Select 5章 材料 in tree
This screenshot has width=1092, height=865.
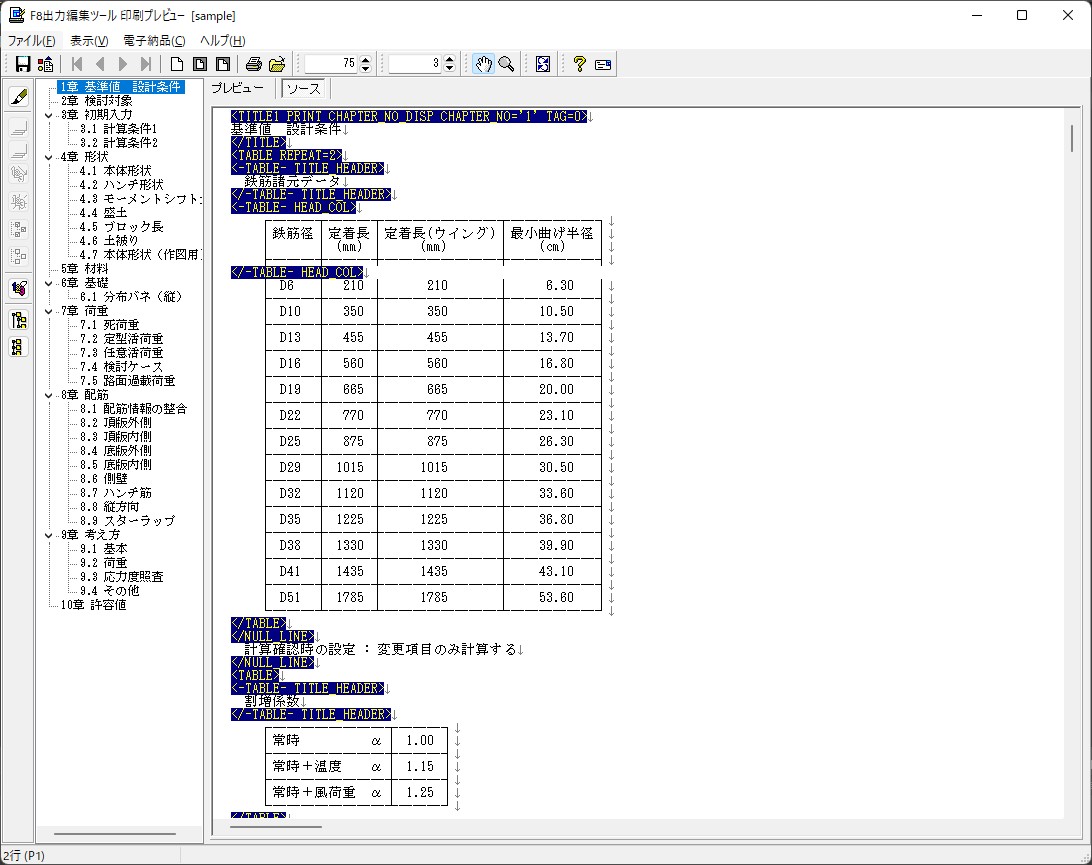(84, 269)
